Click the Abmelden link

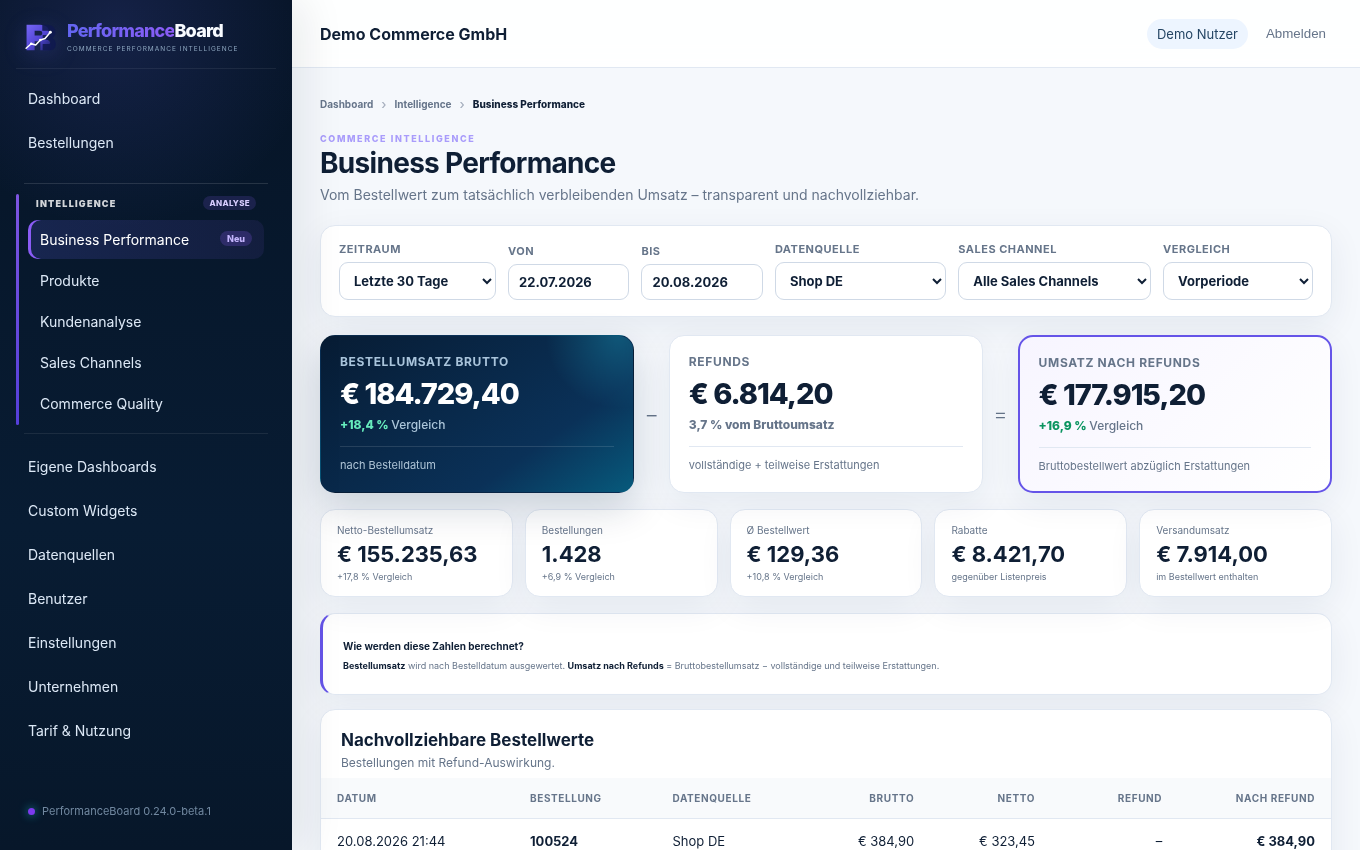pyautogui.click(x=1296, y=34)
